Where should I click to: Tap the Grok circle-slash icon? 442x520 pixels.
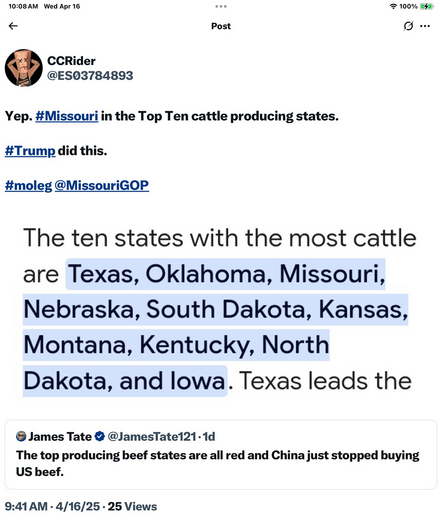[x=408, y=26]
